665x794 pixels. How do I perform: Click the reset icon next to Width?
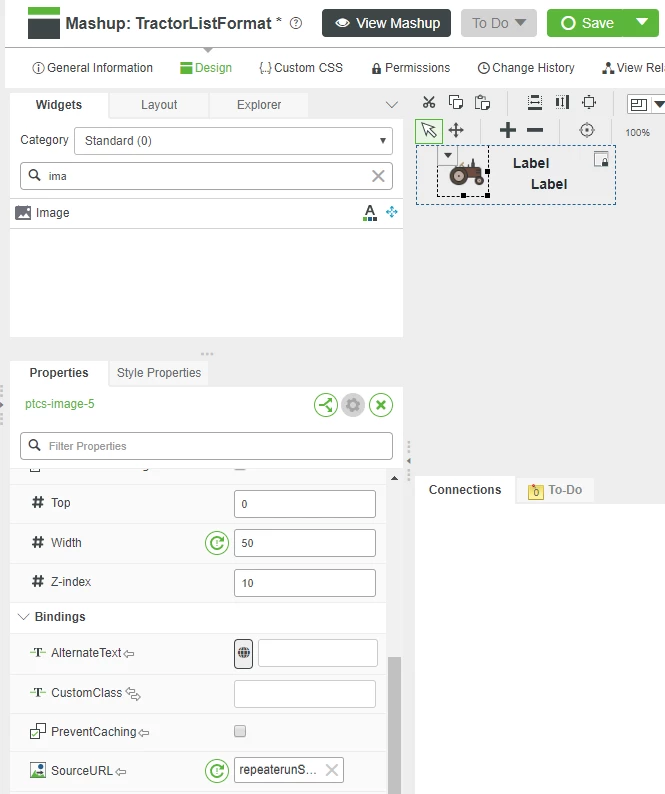click(217, 543)
